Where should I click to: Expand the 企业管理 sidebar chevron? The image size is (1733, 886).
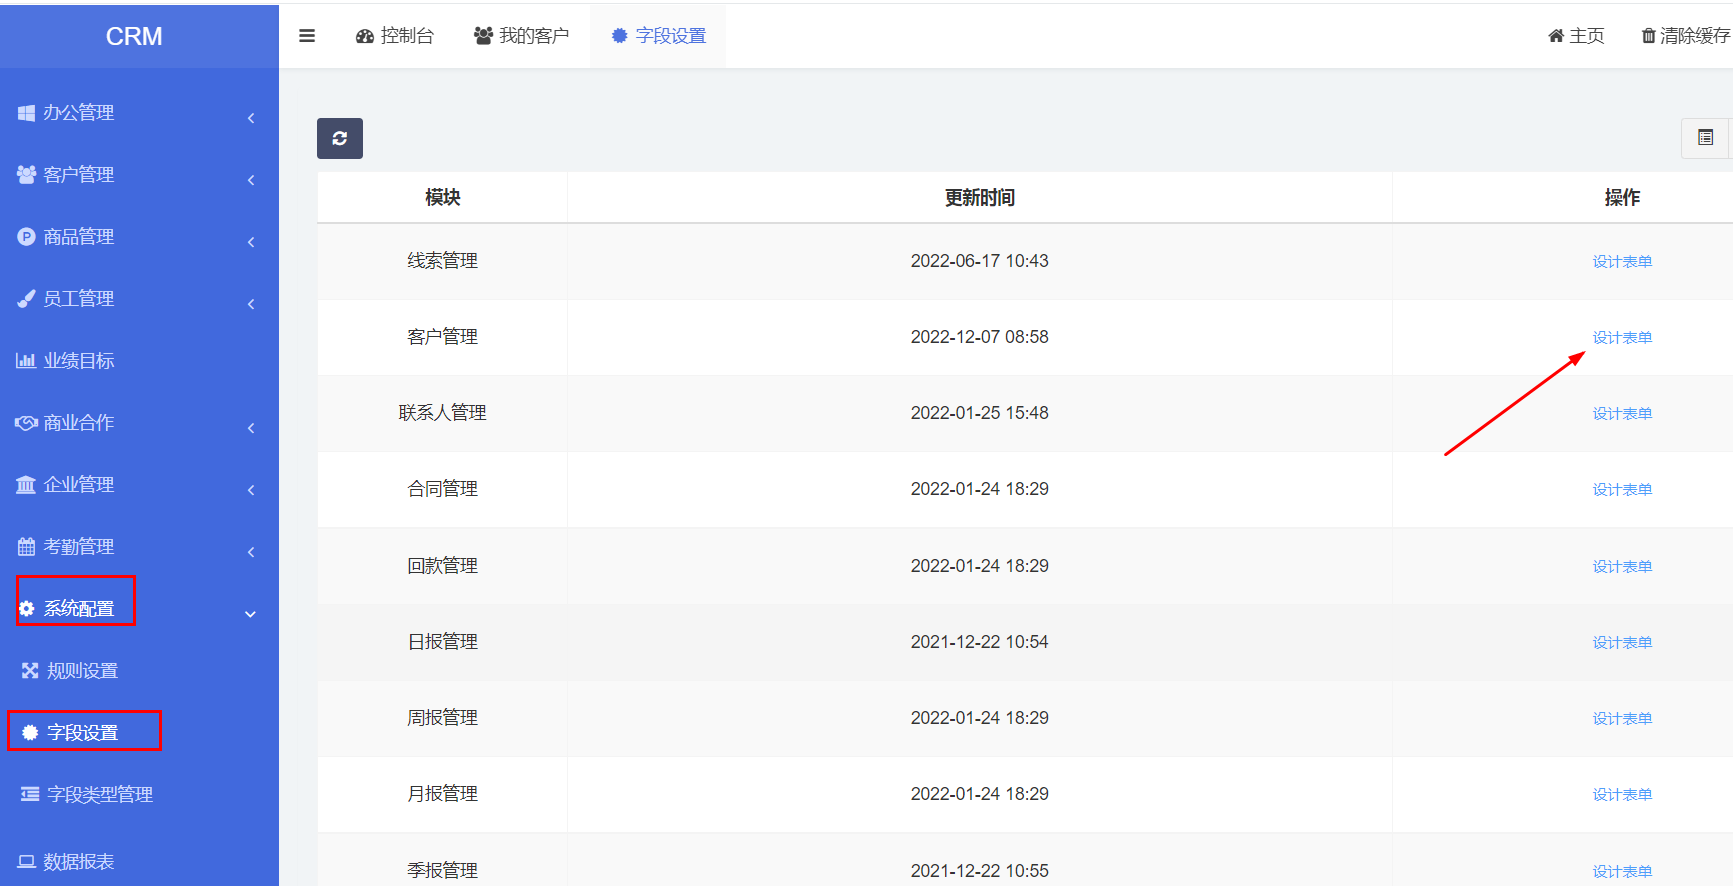(251, 490)
